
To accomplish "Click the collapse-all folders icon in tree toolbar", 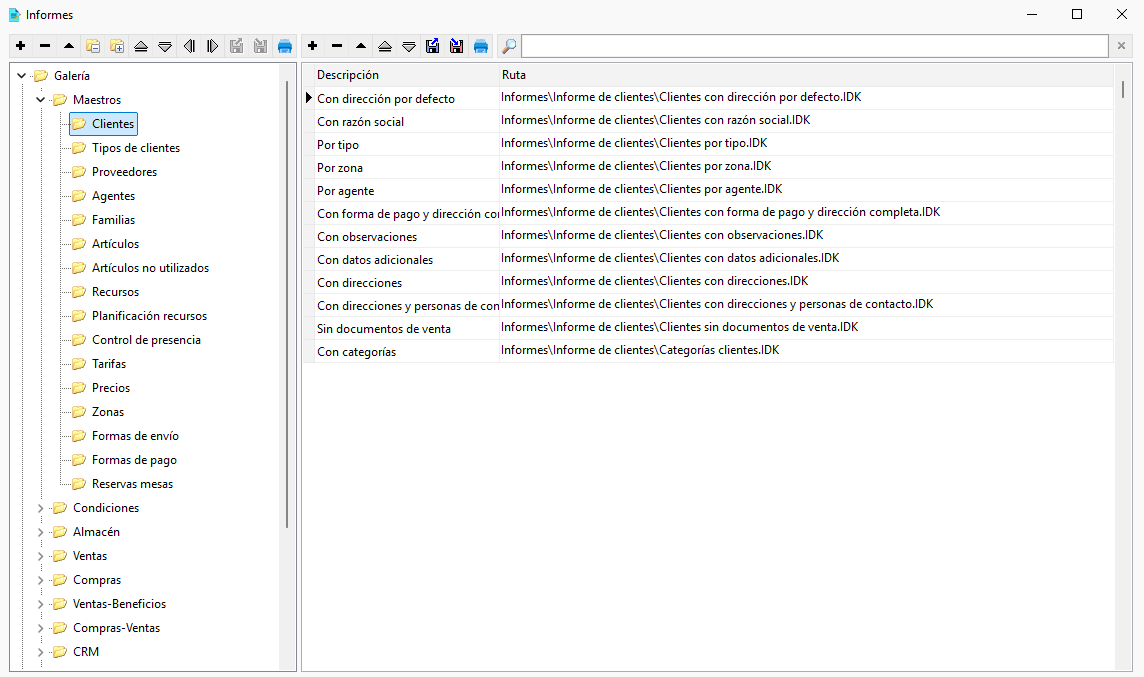I will [x=93, y=46].
